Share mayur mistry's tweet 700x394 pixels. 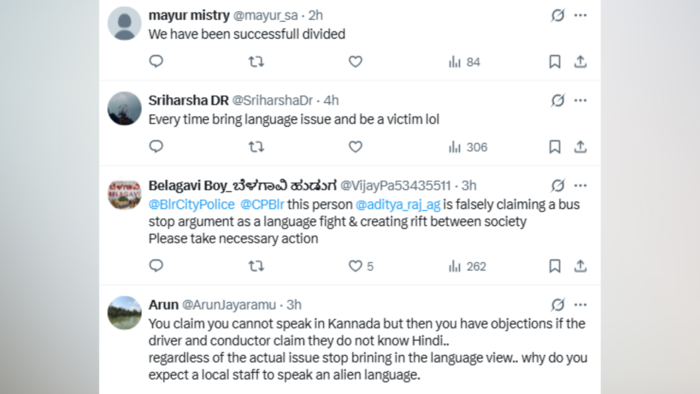(x=580, y=62)
